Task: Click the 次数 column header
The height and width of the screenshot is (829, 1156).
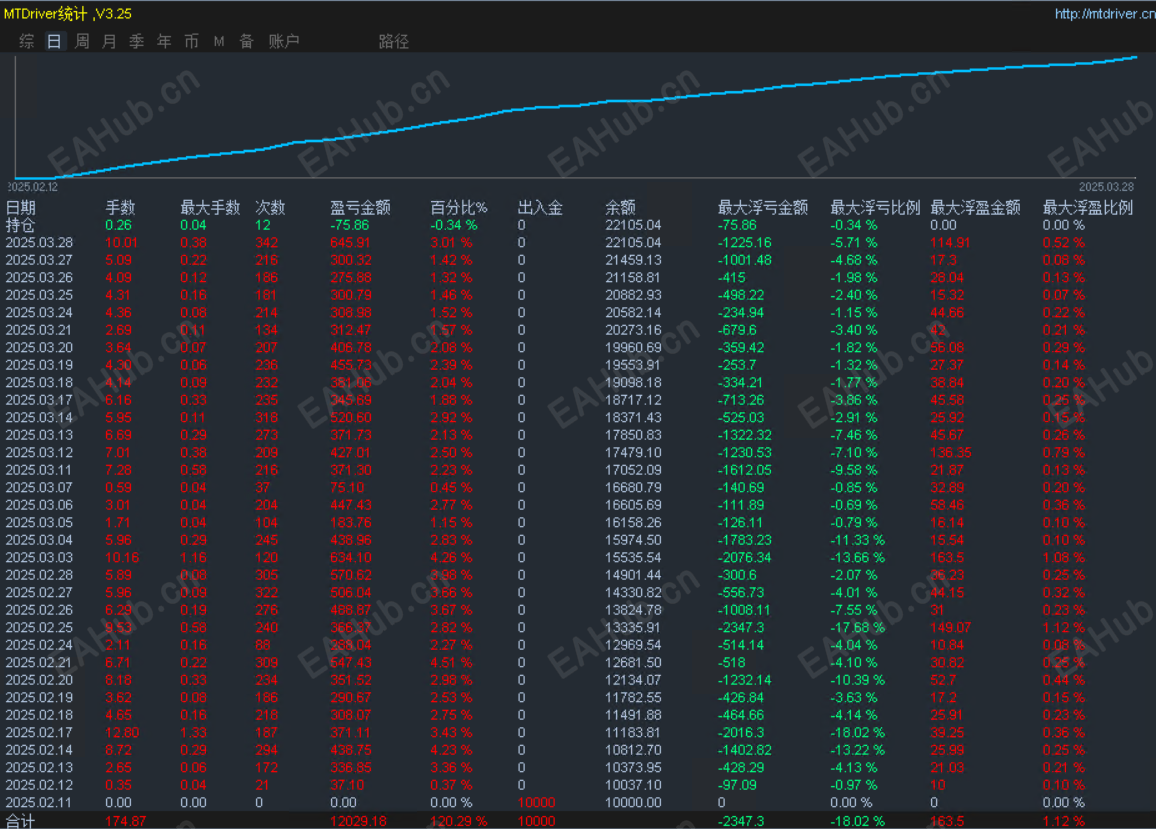Action: click(270, 207)
